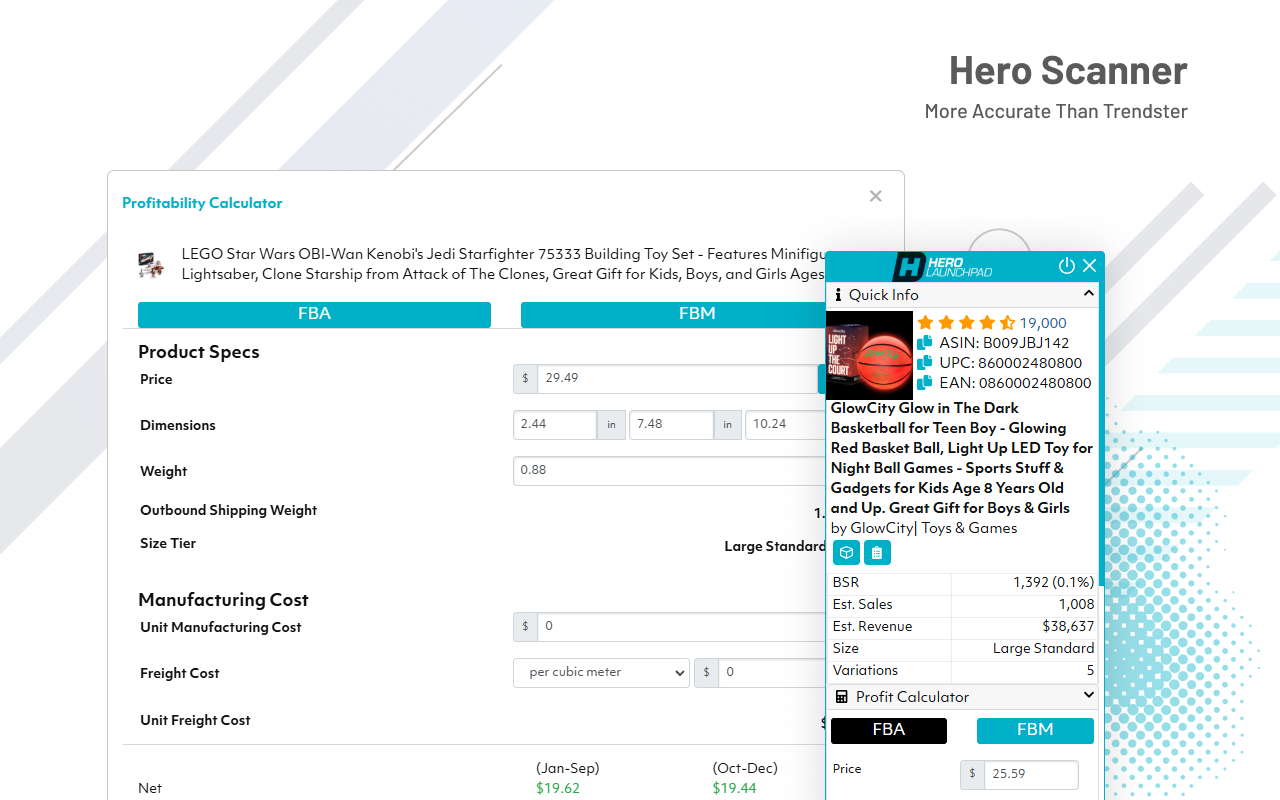
Task: Collapse the Quick Info section
Action: 1089,294
